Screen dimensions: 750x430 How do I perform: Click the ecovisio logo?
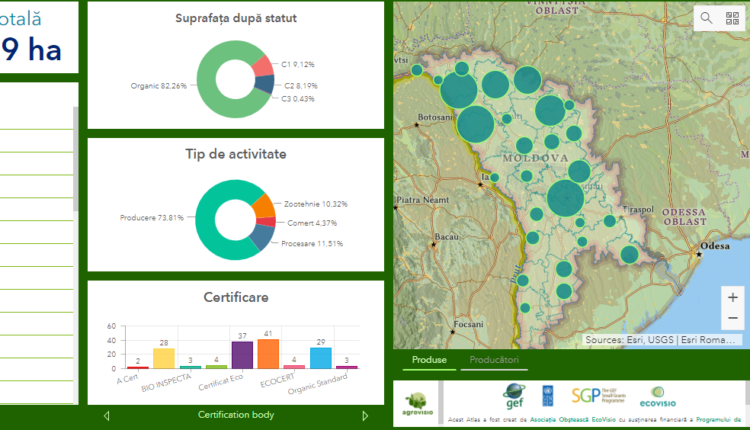pyautogui.click(x=658, y=397)
